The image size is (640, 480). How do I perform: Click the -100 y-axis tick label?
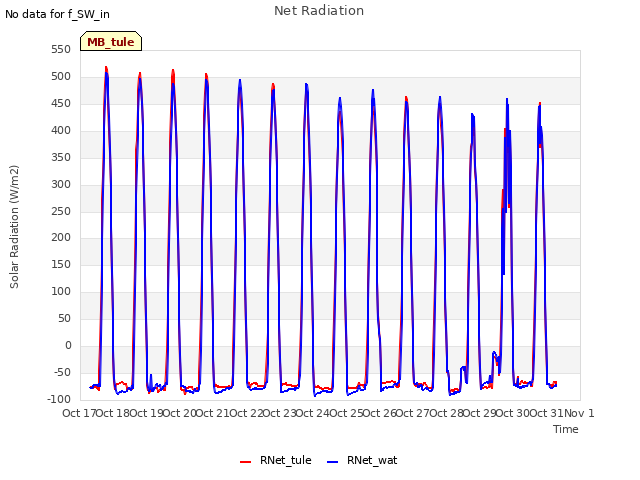pos(59,399)
